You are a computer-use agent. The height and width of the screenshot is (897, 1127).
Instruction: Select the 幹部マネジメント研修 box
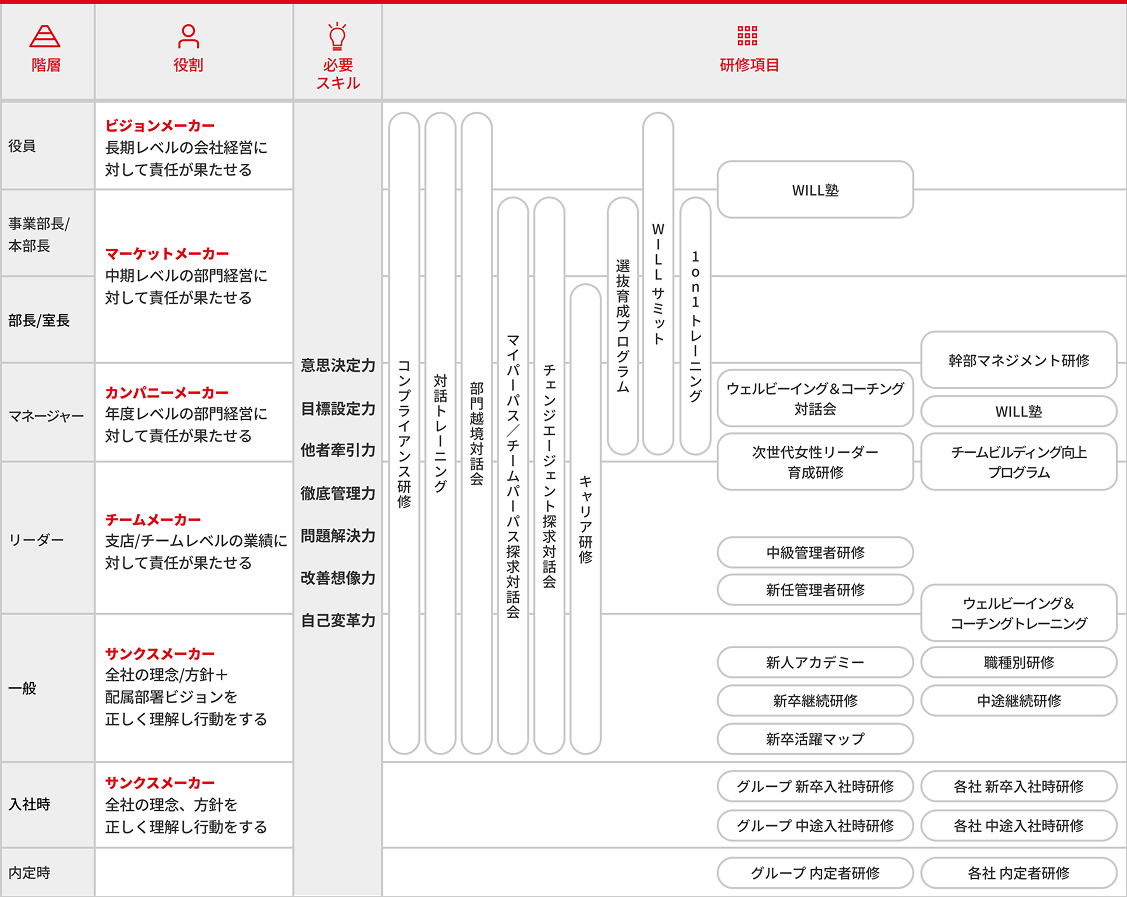1019,361
